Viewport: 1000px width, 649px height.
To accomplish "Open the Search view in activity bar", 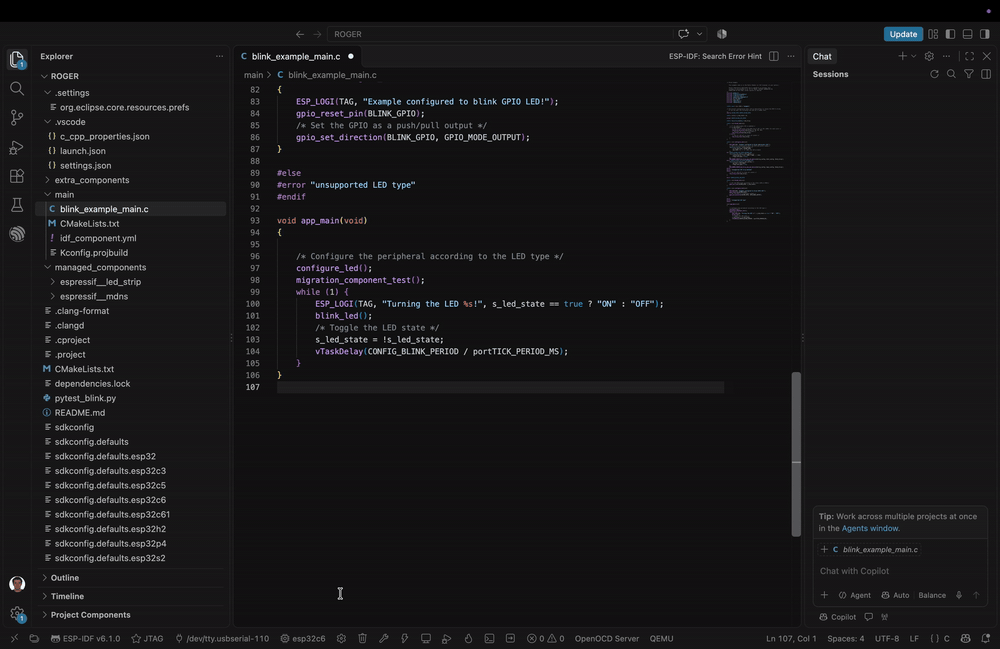I will tap(17, 89).
